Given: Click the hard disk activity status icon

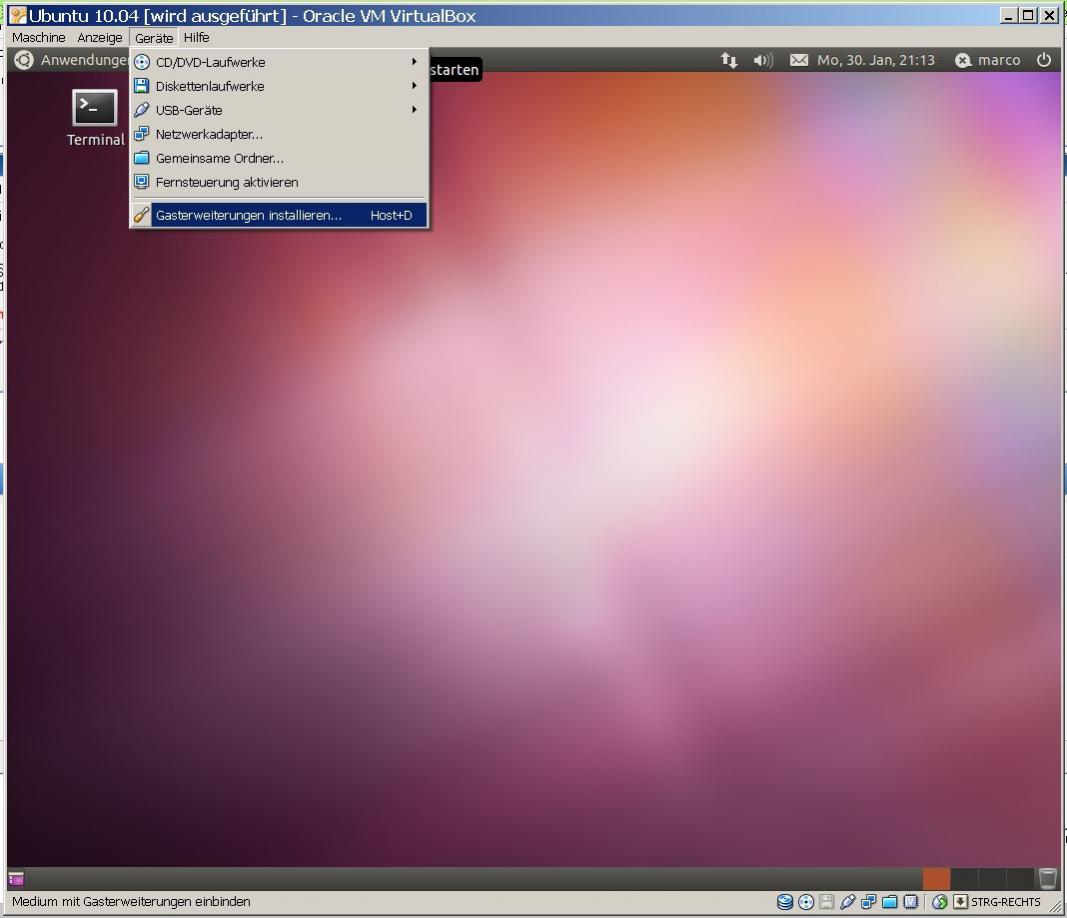Looking at the screenshot, I should tap(785, 902).
